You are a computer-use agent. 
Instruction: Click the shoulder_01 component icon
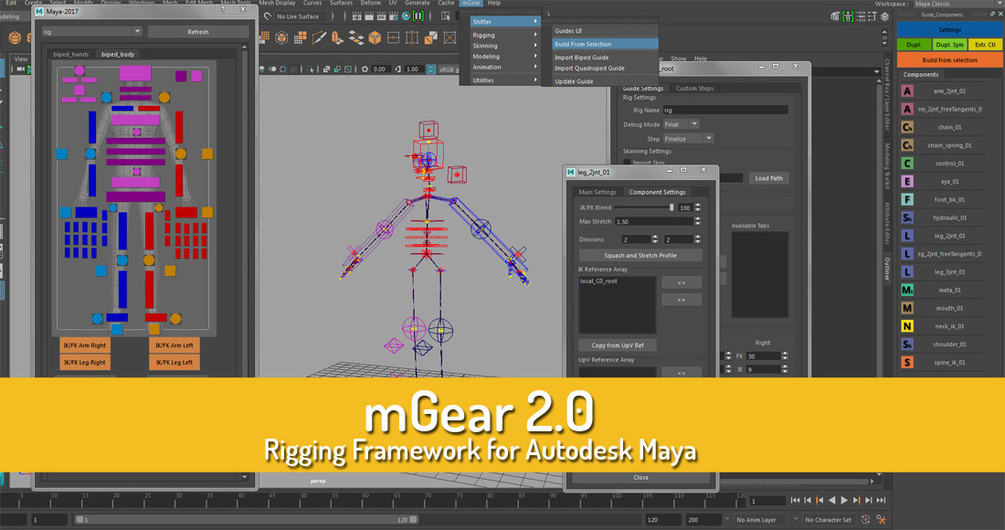pyautogui.click(x=907, y=344)
